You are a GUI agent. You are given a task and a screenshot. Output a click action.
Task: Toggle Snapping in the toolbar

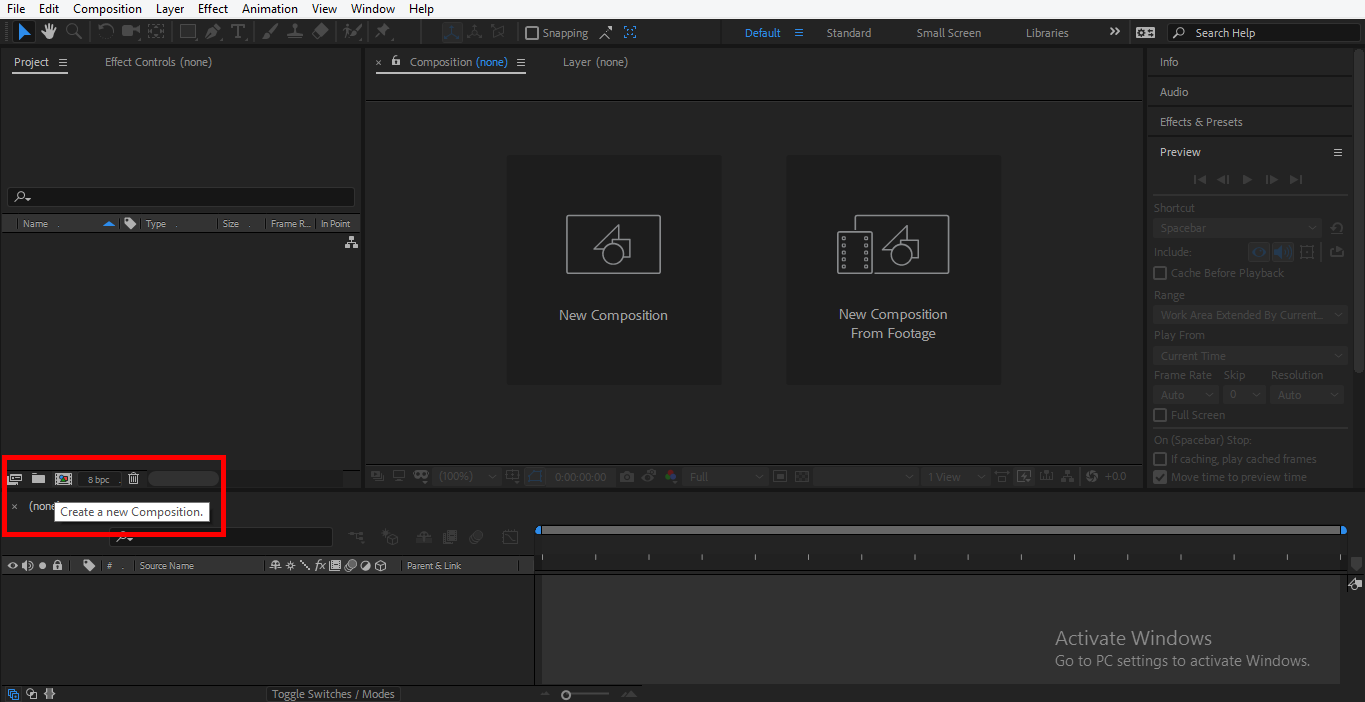[532, 32]
